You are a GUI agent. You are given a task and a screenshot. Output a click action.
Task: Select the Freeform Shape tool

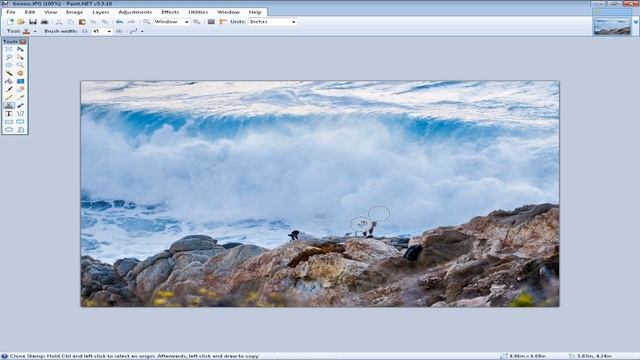[x=20, y=130]
